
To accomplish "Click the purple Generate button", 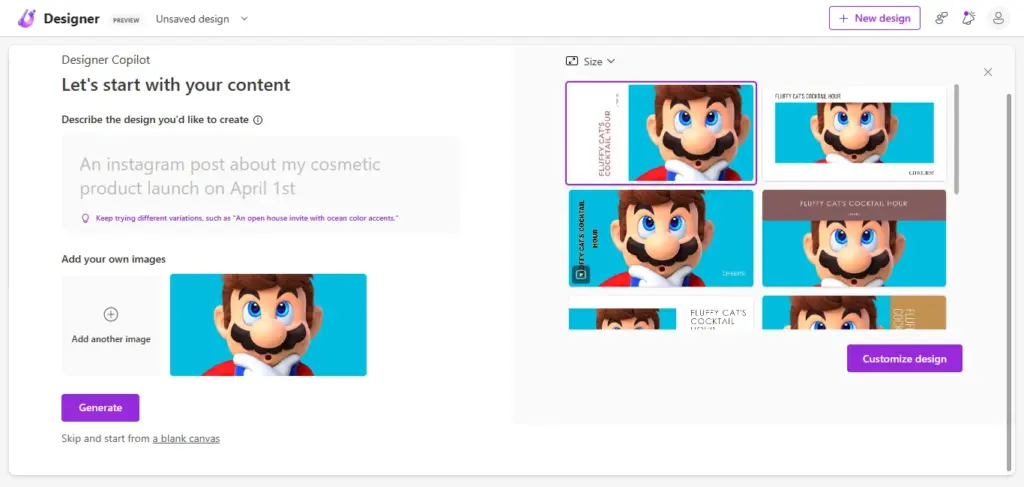I will click(101, 408).
